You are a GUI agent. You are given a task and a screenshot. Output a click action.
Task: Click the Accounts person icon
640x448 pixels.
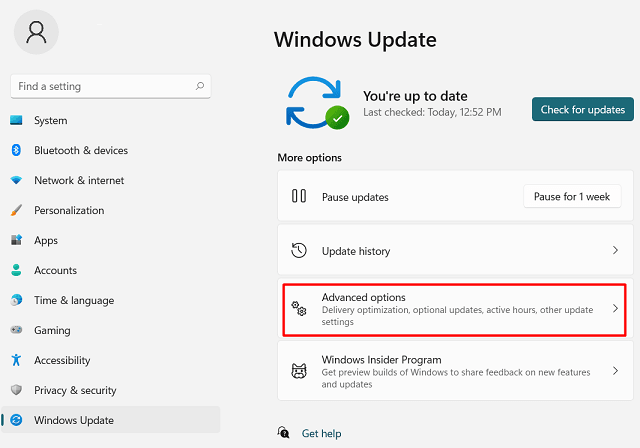16,270
